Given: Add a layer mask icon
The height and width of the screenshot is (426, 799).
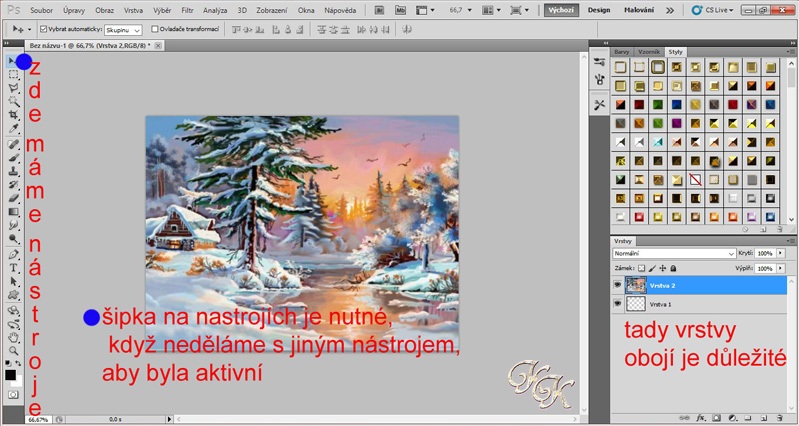Looking at the screenshot, I should [x=716, y=418].
